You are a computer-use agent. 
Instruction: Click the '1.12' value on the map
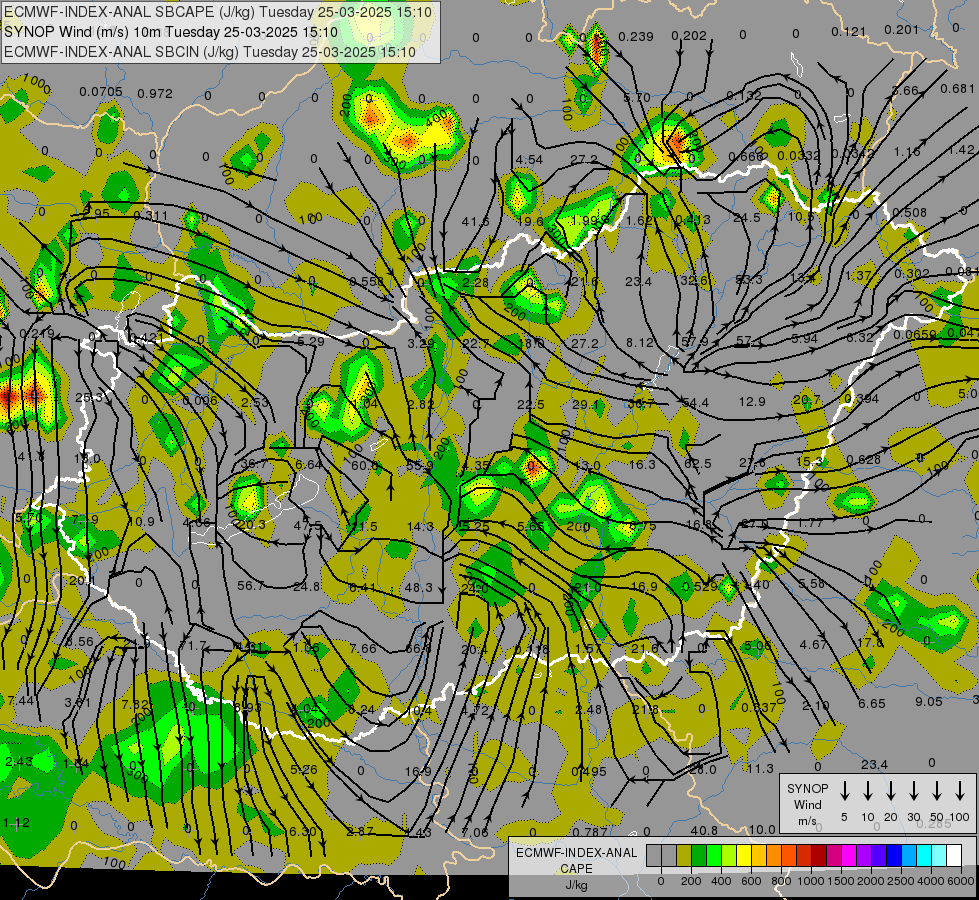click(16, 823)
